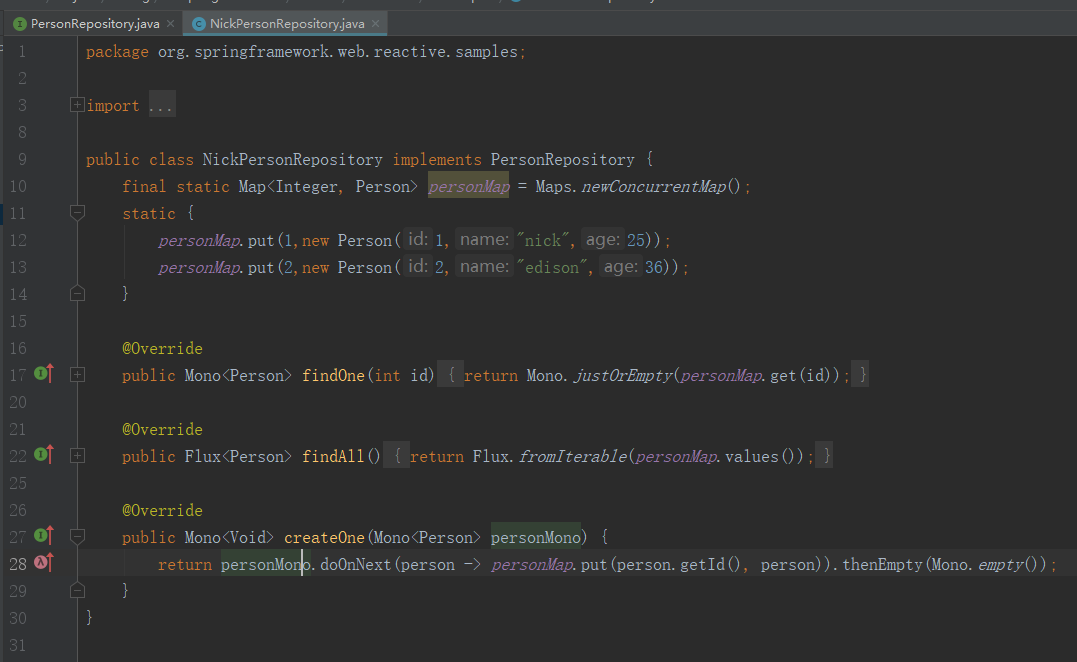
Task: Click the "nick" string literal on line 12
Action: (x=543, y=240)
